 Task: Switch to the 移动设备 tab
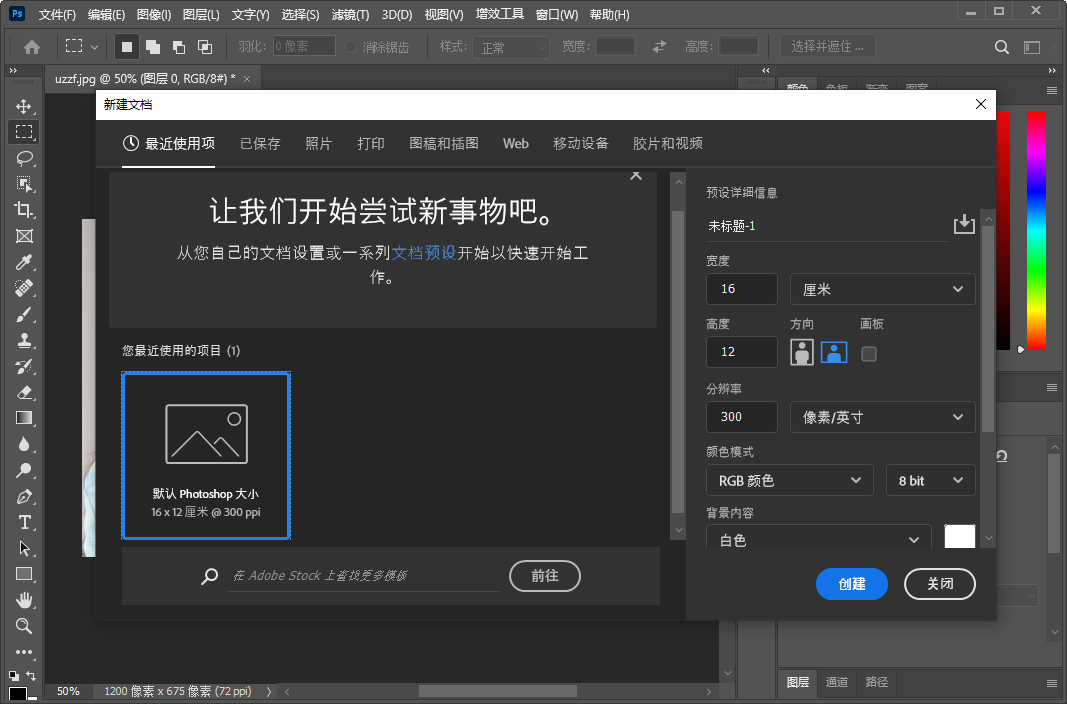click(580, 144)
